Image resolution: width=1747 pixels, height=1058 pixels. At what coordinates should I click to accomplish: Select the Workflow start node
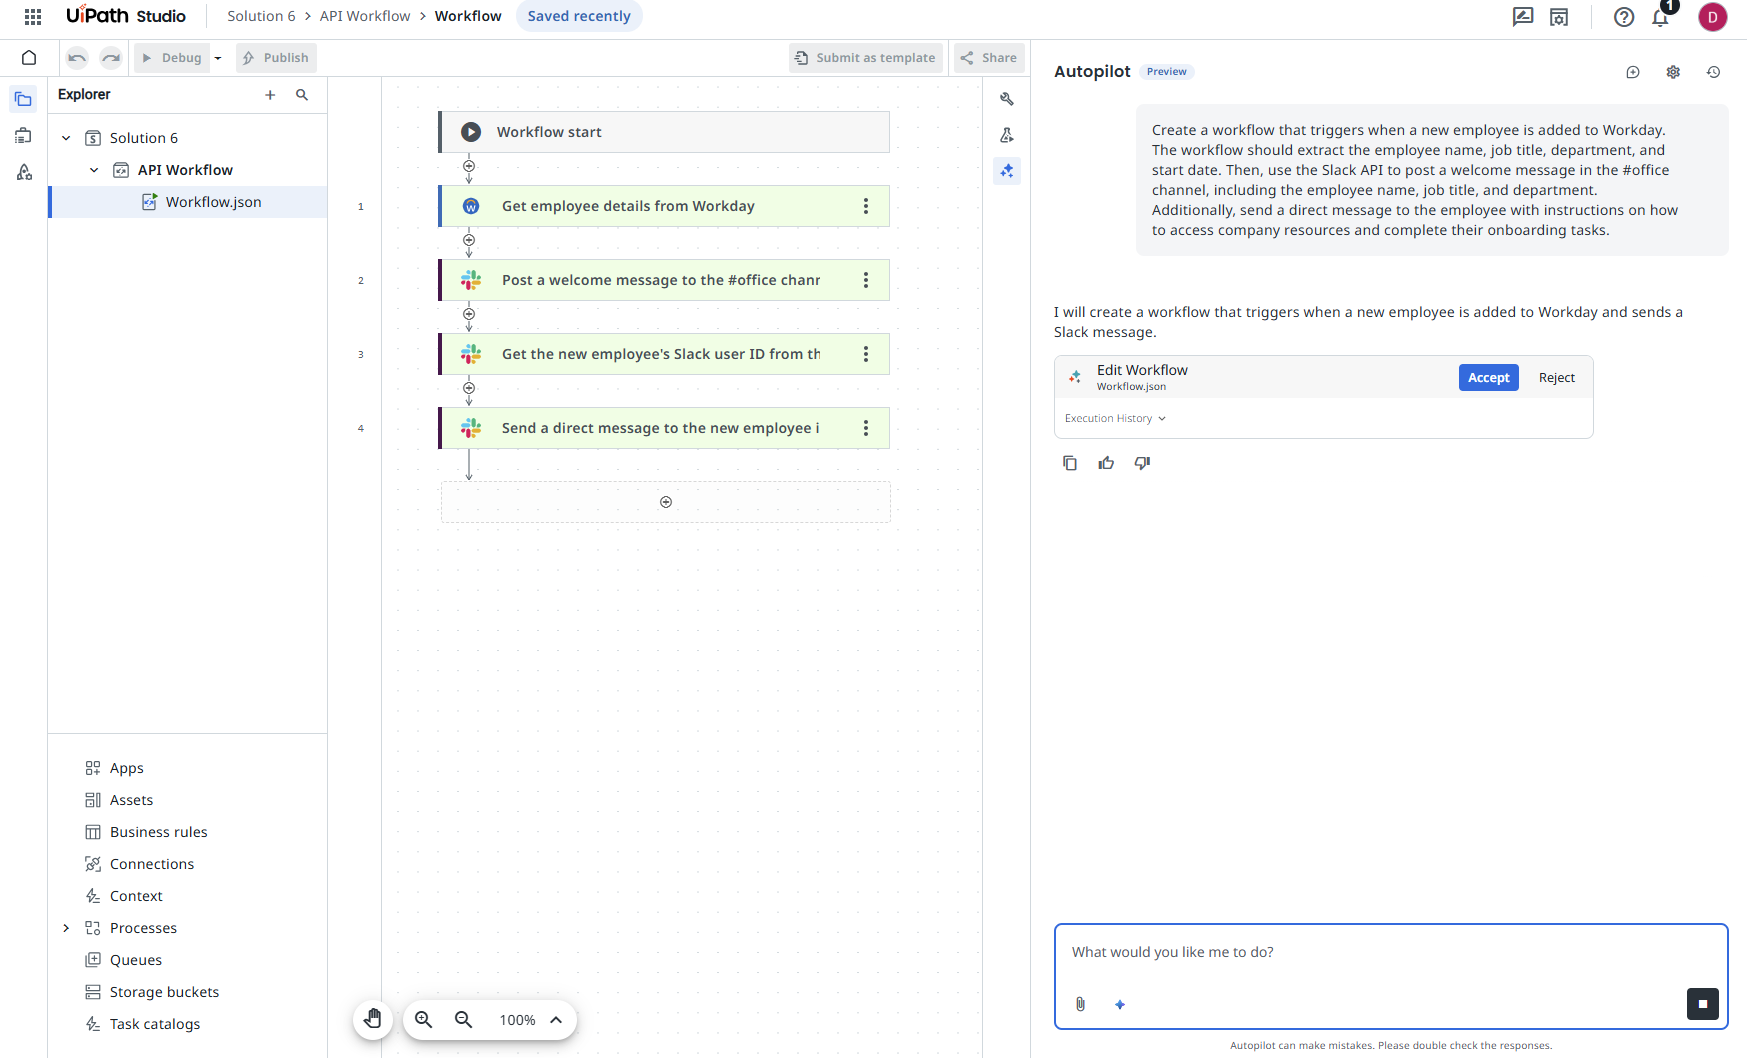tap(664, 132)
